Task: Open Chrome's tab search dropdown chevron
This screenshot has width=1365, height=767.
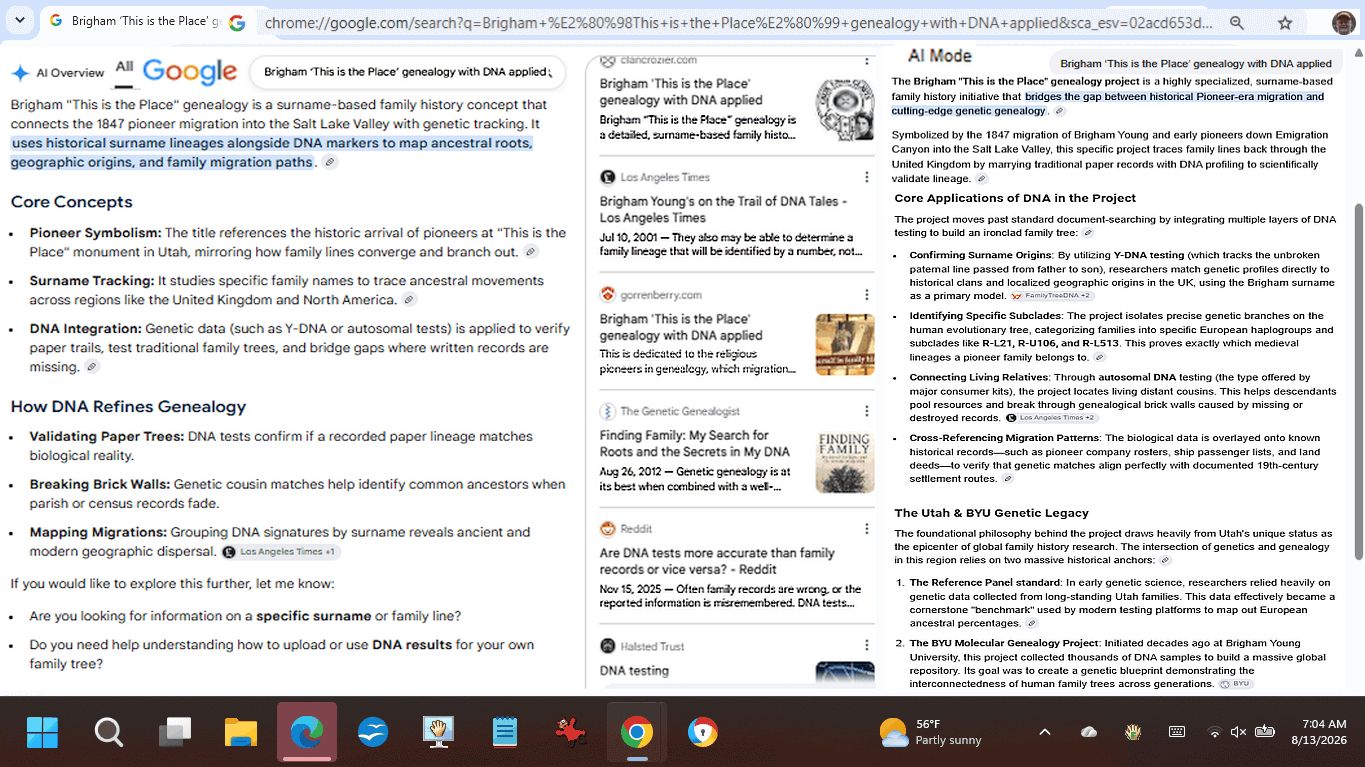Action: [x=20, y=21]
